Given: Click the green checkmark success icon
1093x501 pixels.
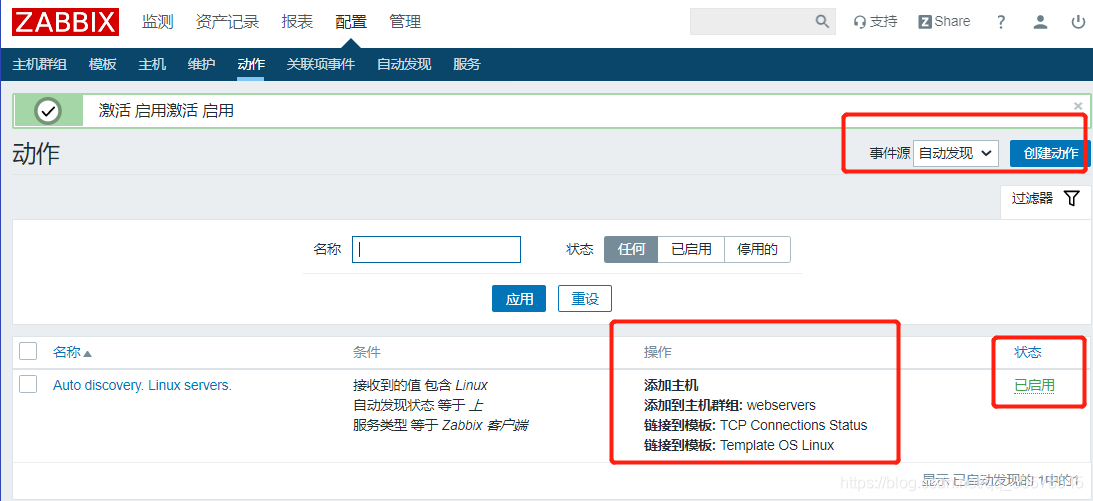Looking at the screenshot, I should tap(49, 111).
